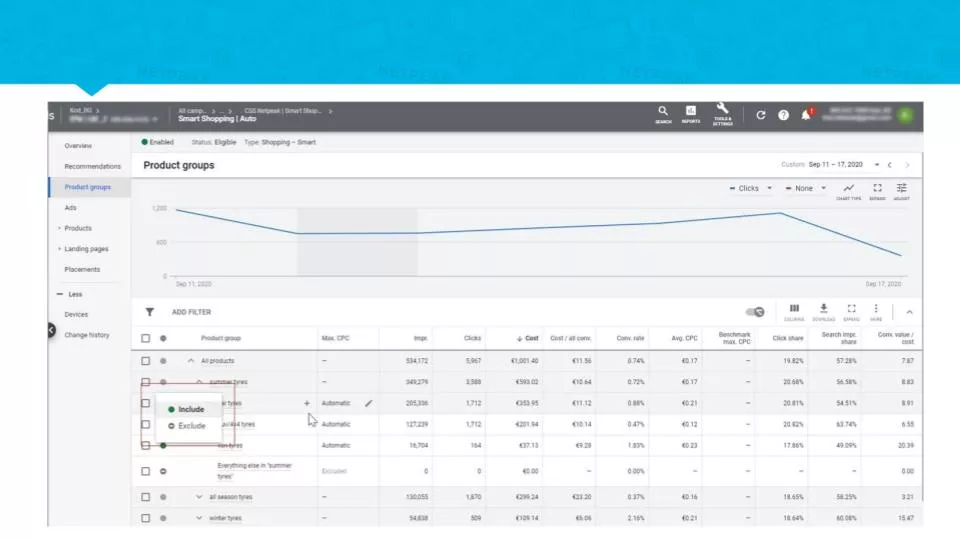Expand the winter tyres product group
This screenshot has height=540, width=960.
(199, 518)
